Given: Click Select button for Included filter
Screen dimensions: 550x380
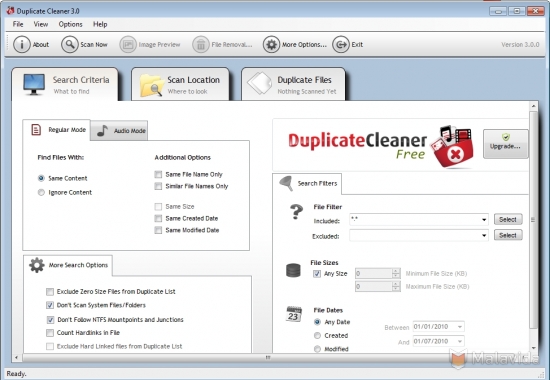Looking at the screenshot, I should [508, 219].
